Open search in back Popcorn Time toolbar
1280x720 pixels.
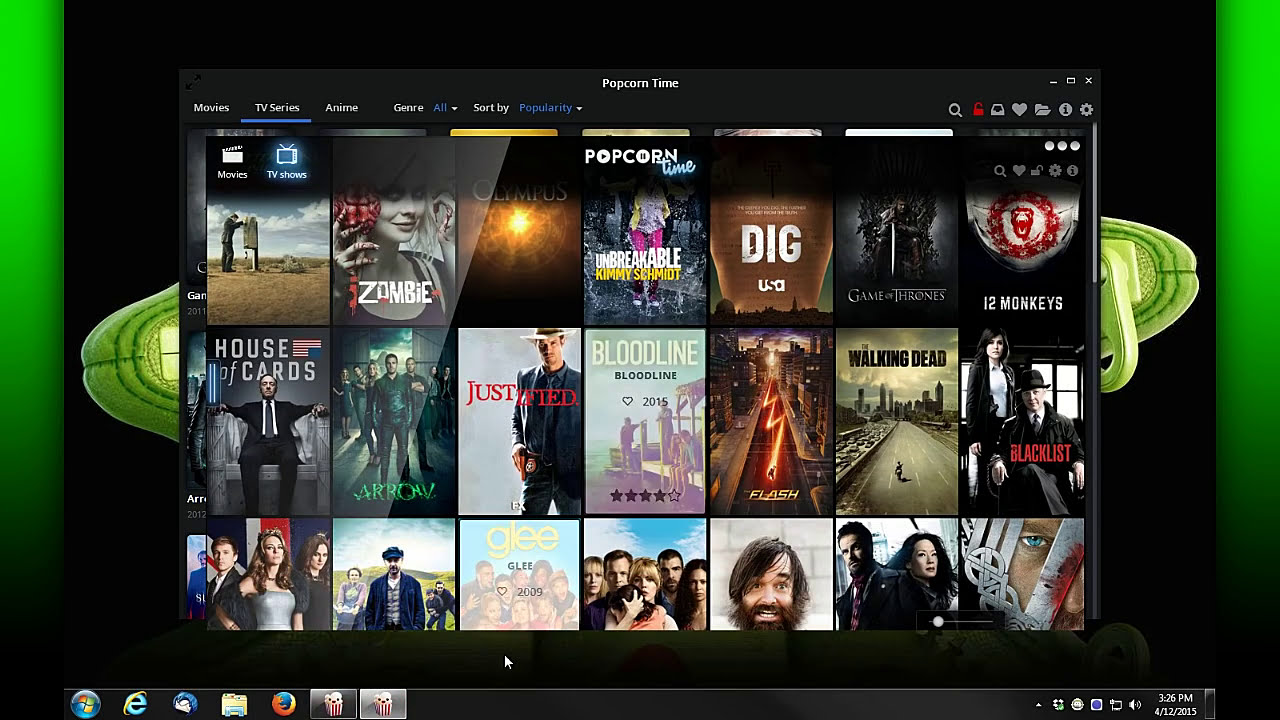(x=955, y=109)
